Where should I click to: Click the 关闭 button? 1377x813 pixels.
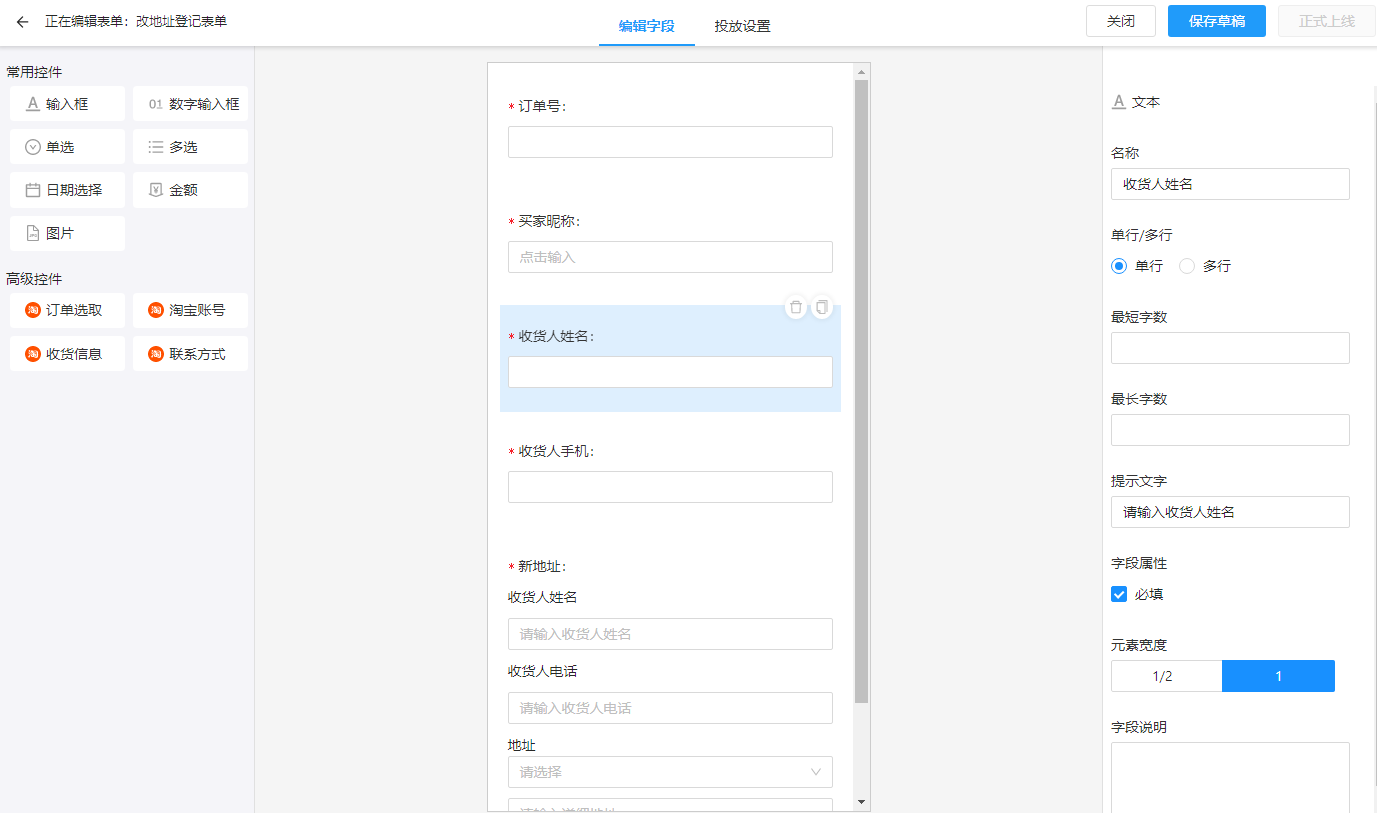[x=1120, y=21]
